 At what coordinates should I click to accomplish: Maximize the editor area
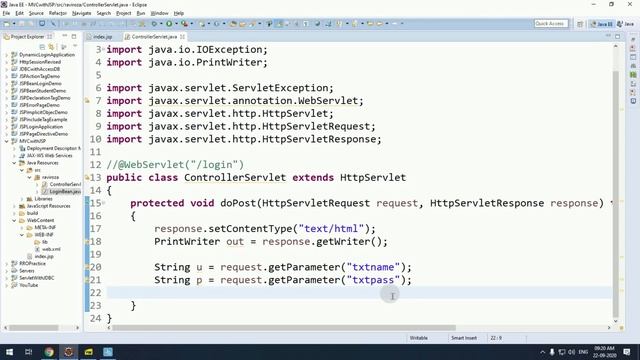[x=618, y=36]
